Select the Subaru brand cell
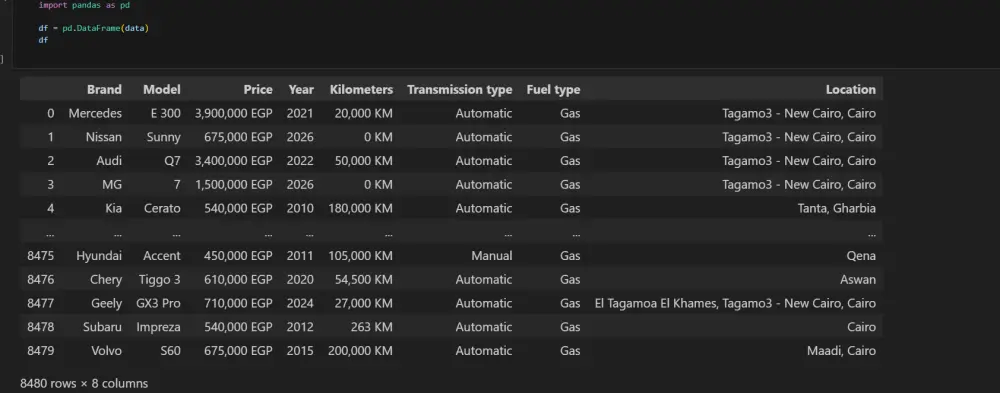 coord(102,327)
